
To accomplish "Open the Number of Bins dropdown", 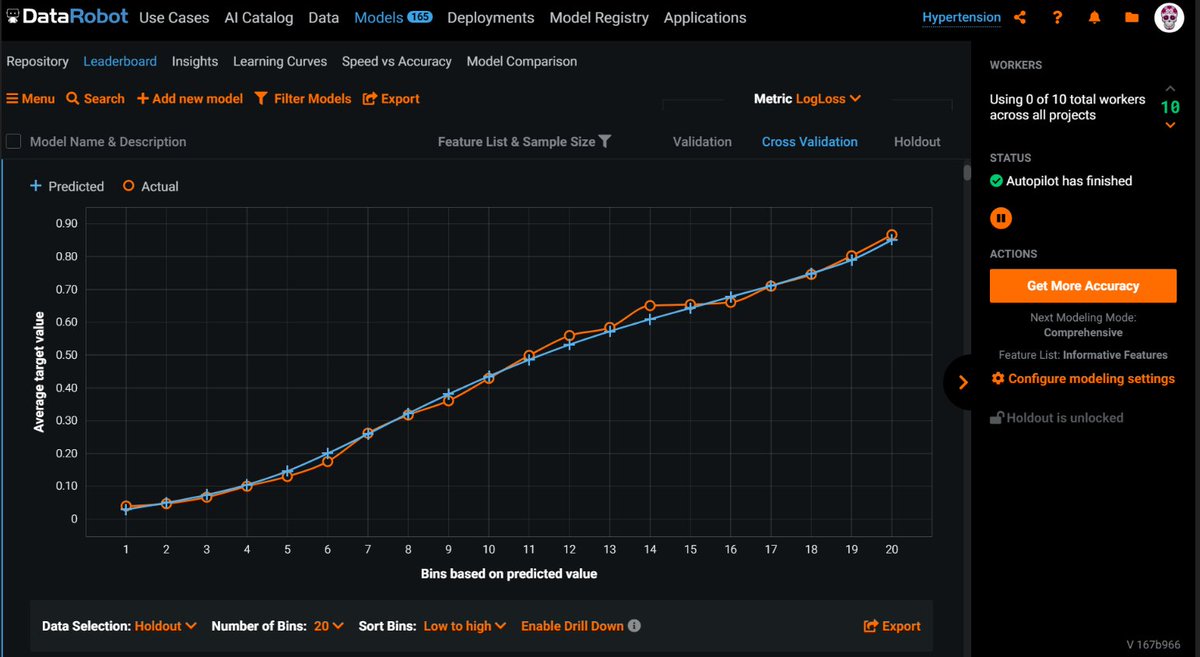I will (329, 626).
